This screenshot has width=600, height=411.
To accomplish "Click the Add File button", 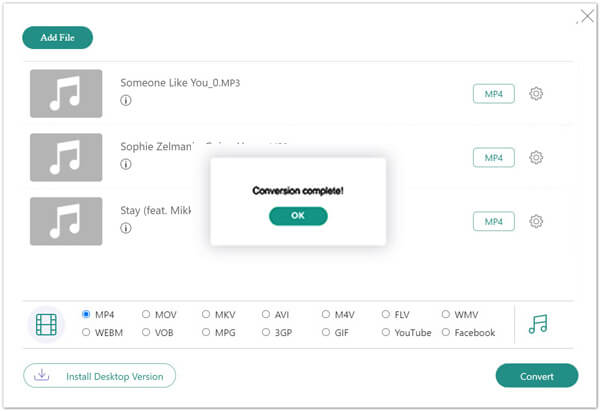I will click(57, 38).
